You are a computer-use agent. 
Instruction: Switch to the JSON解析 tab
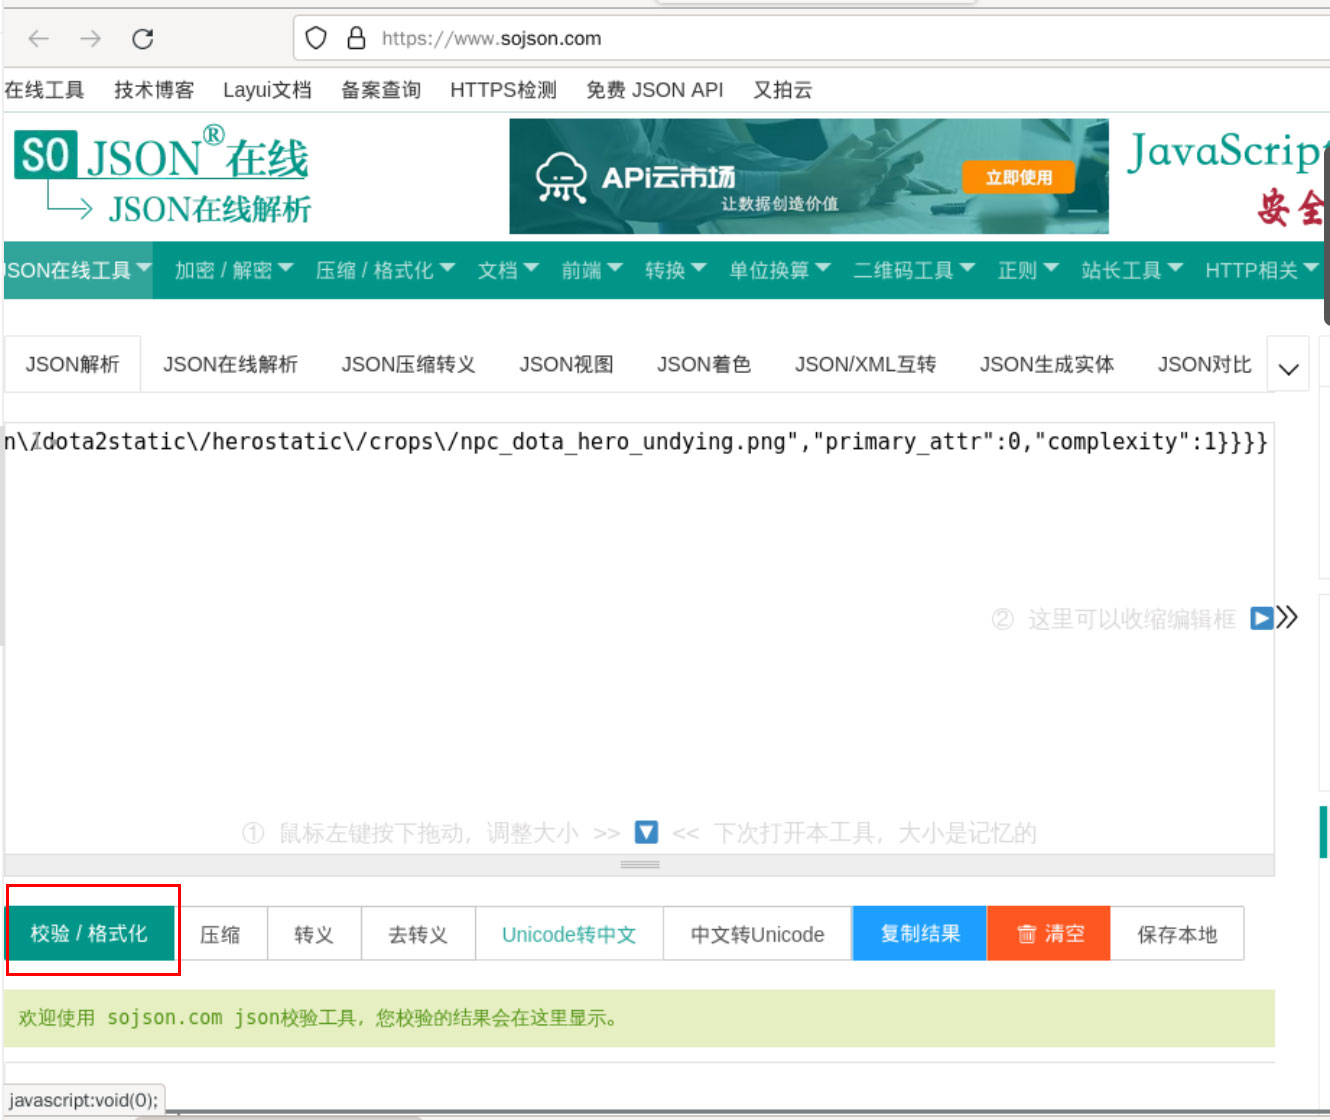[72, 364]
